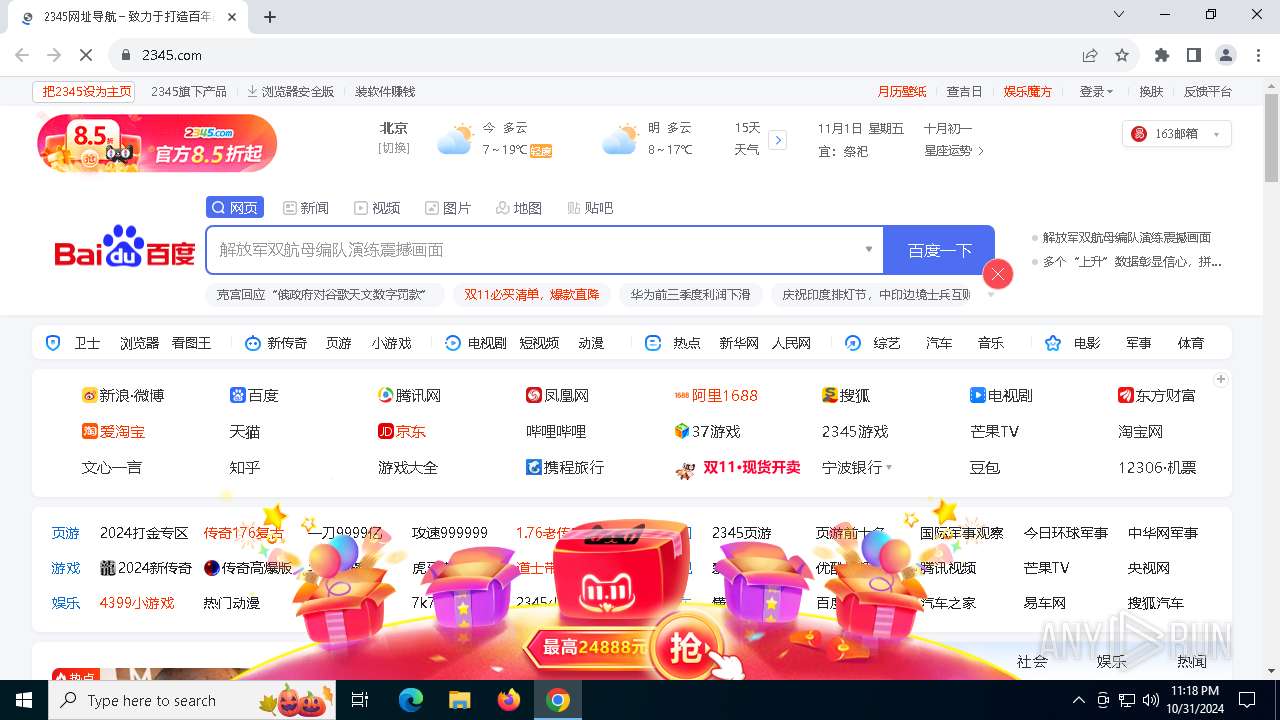Click the 抢 button on the popup

(686, 650)
